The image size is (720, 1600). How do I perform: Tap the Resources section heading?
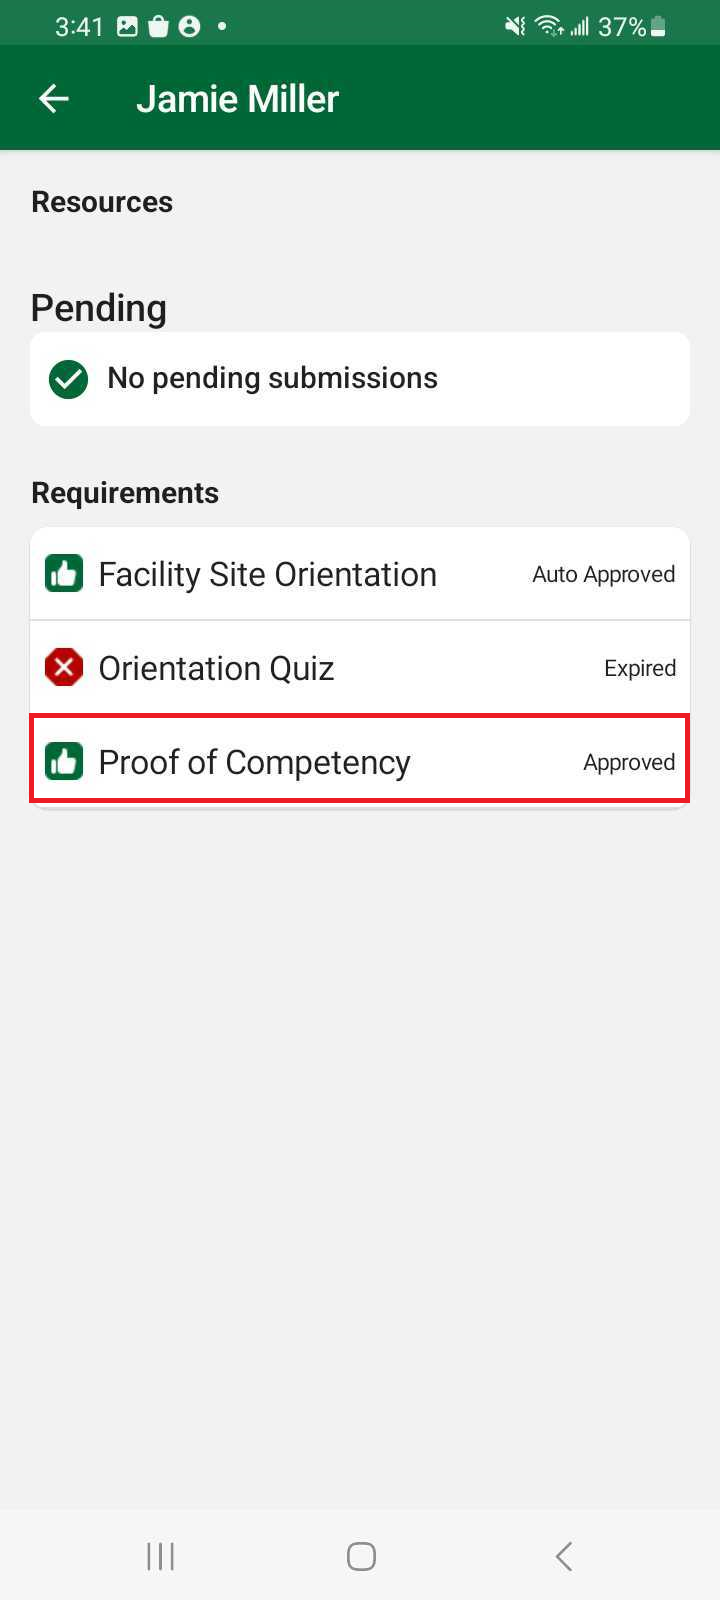pyautogui.click(x=102, y=202)
